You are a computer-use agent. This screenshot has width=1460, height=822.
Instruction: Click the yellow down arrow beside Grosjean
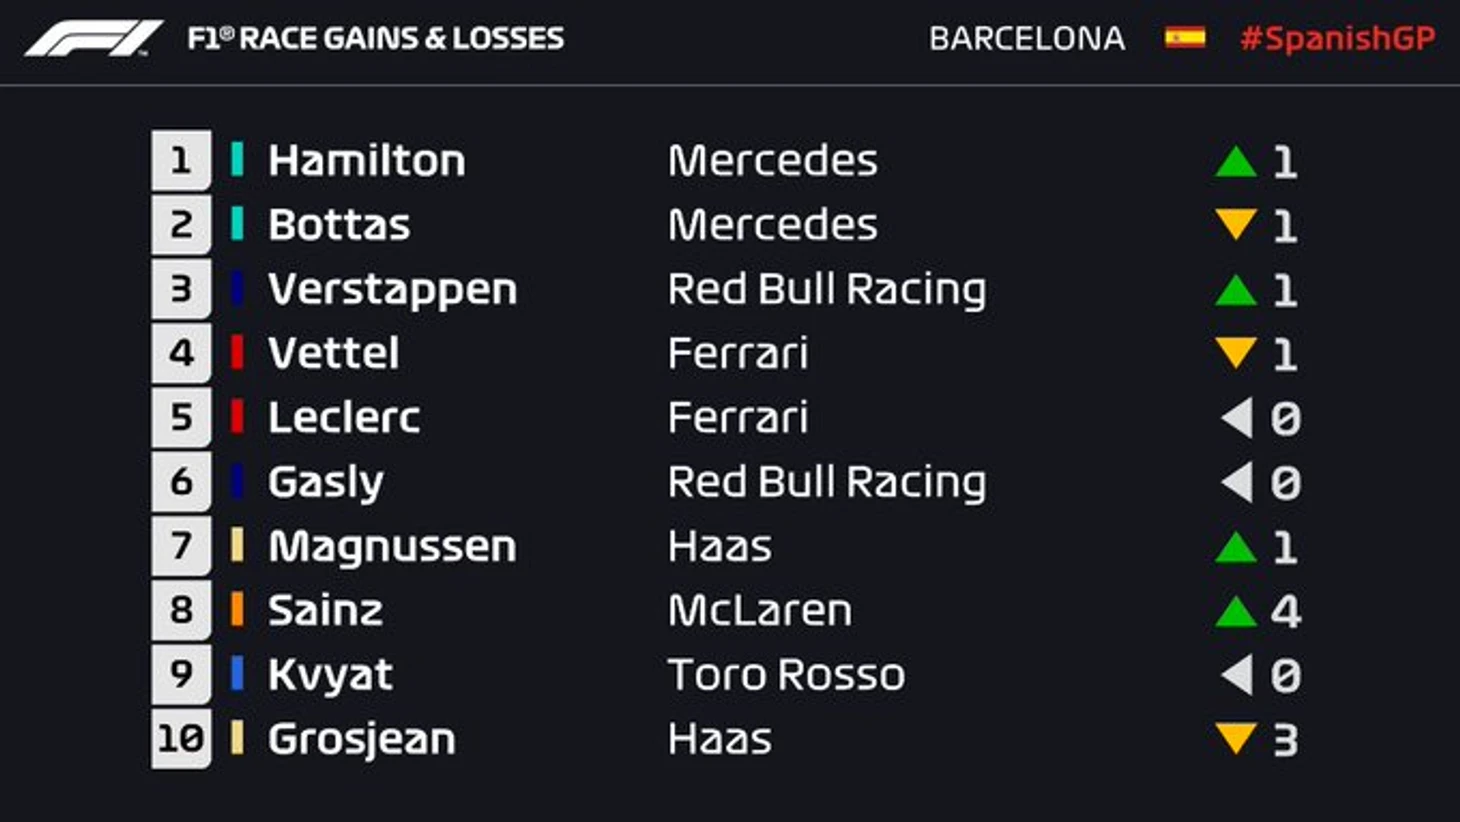click(x=1236, y=738)
